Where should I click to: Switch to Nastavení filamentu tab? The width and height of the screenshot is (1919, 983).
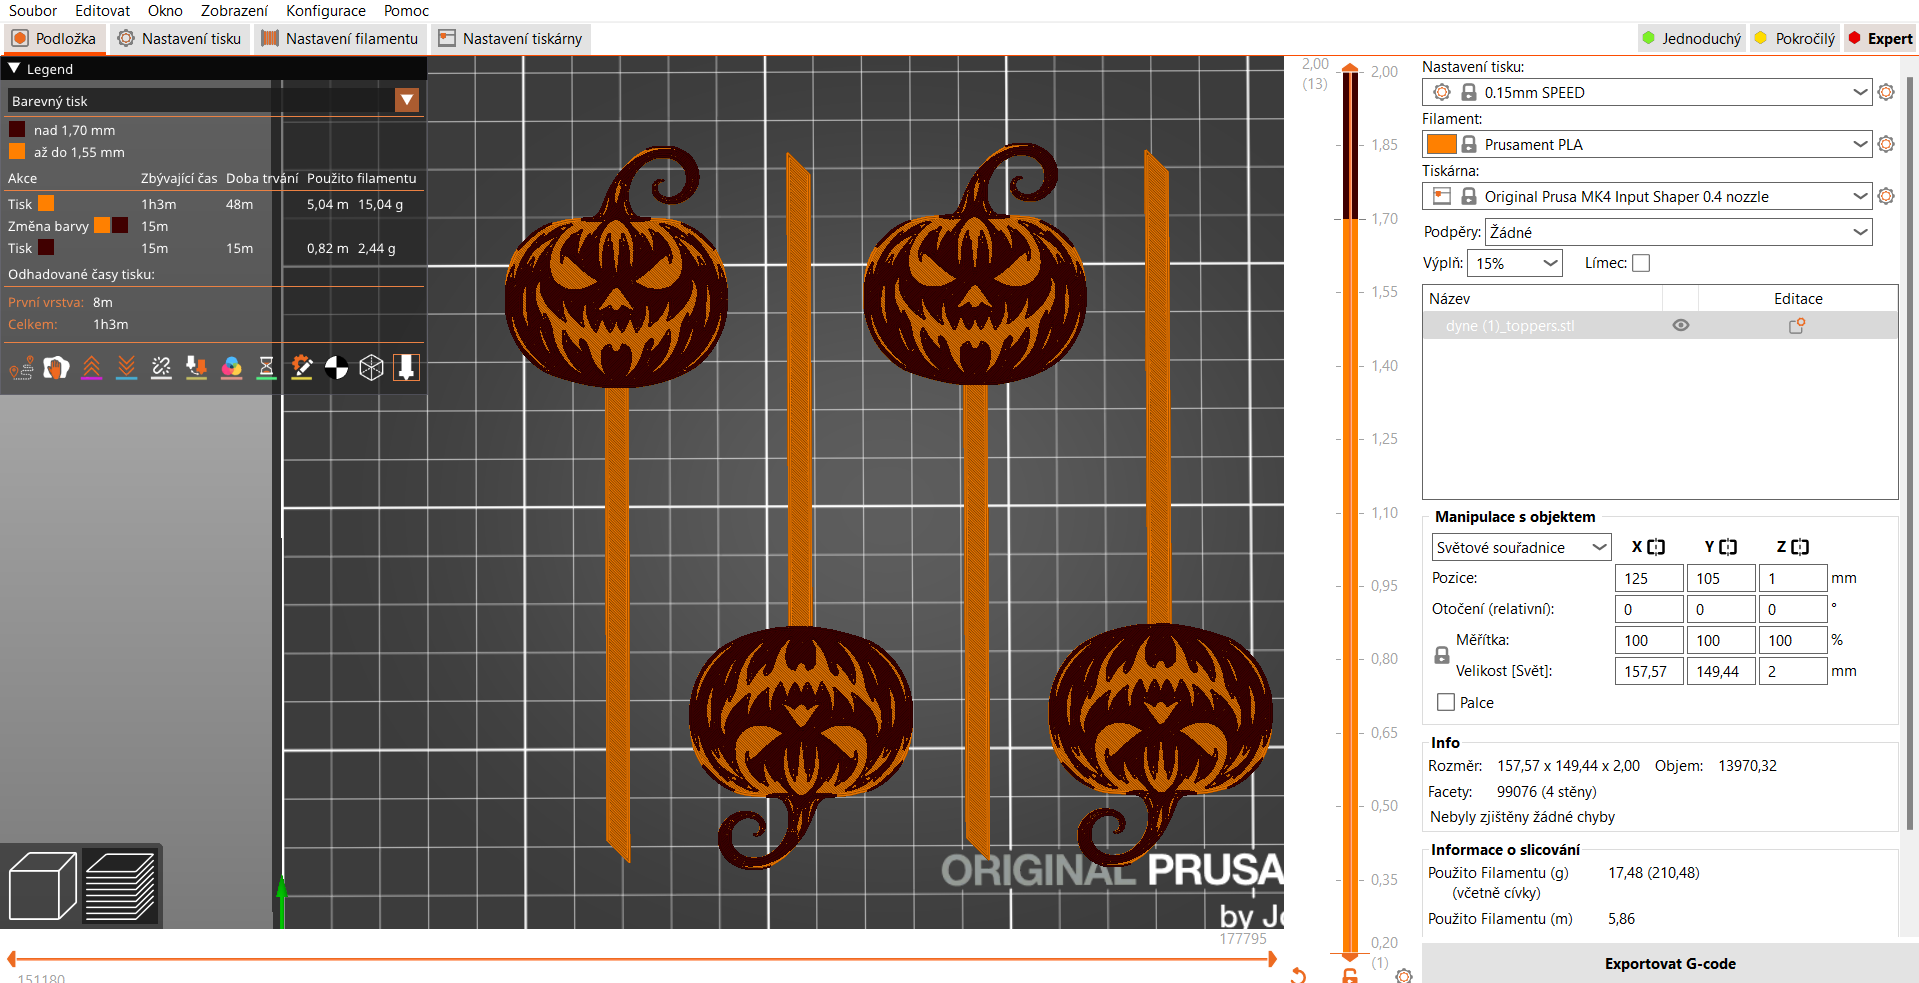[x=340, y=39]
